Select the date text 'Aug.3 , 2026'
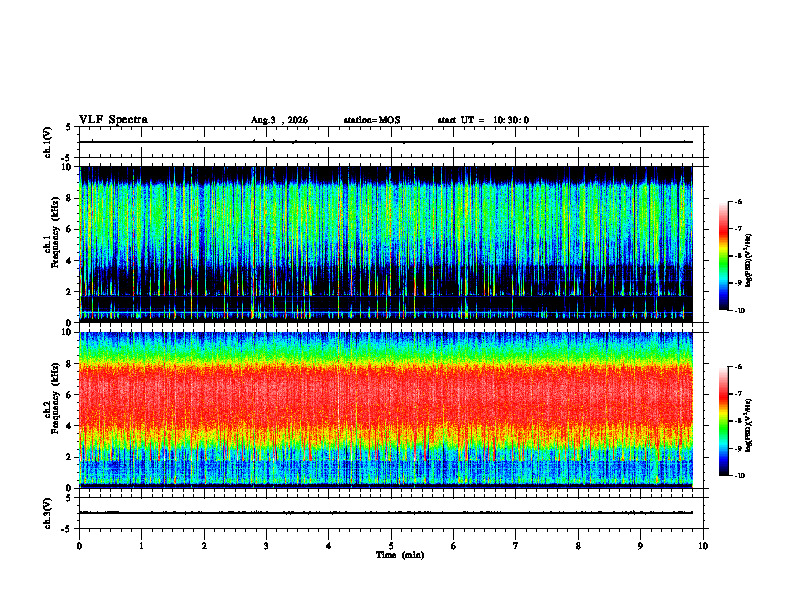The image size is (792, 612). pyautogui.click(x=279, y=120)
